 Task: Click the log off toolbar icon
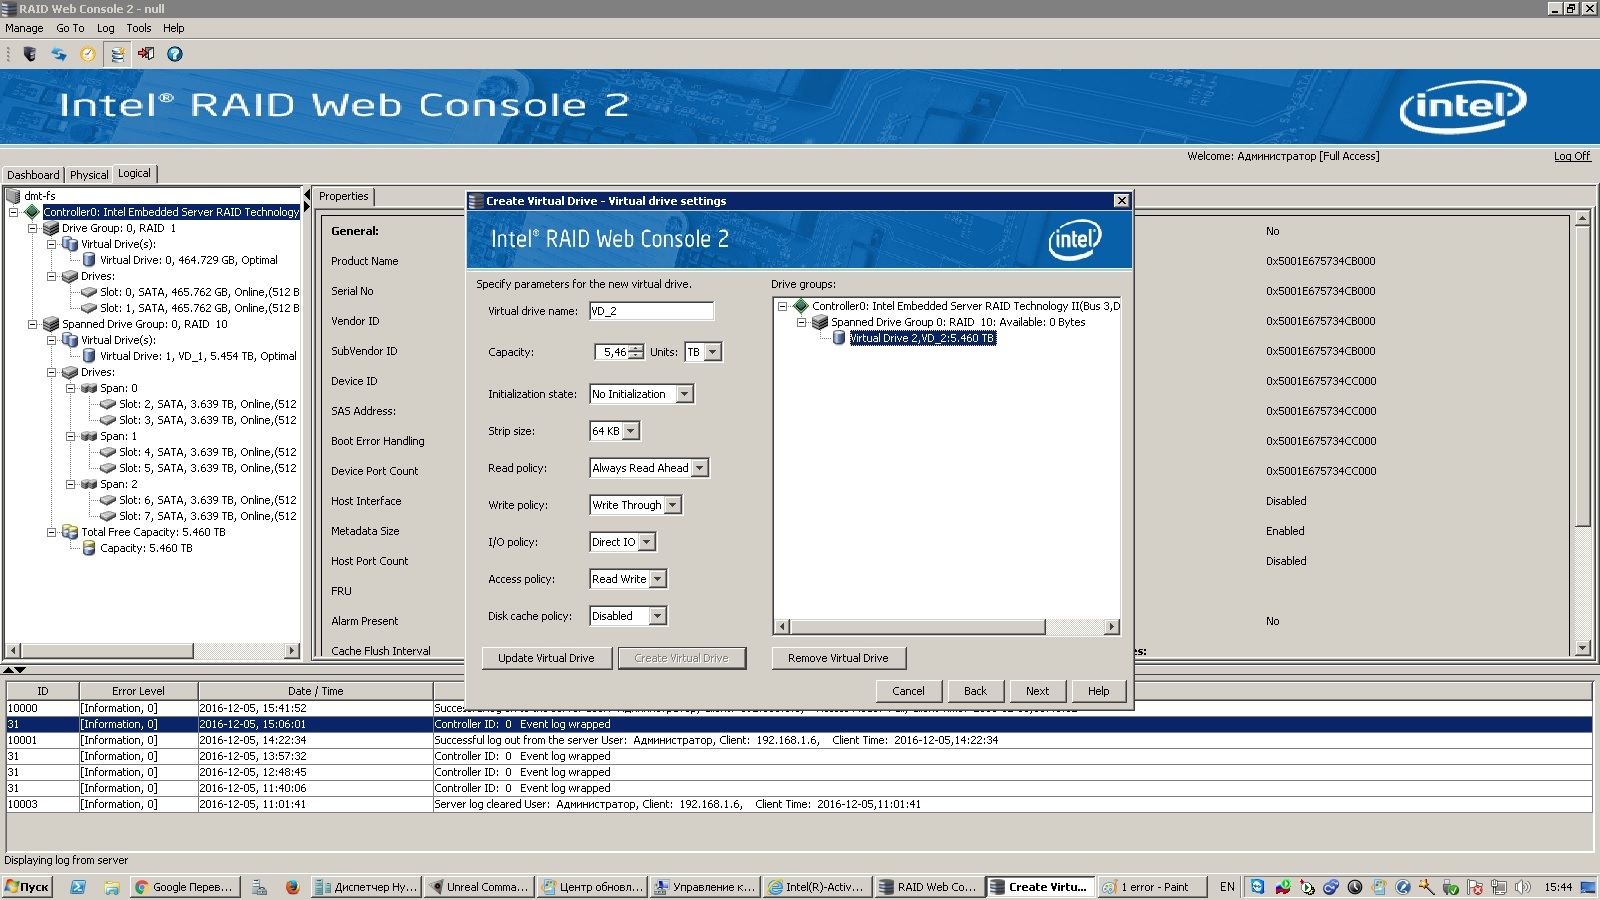click(x=146, y=54)
